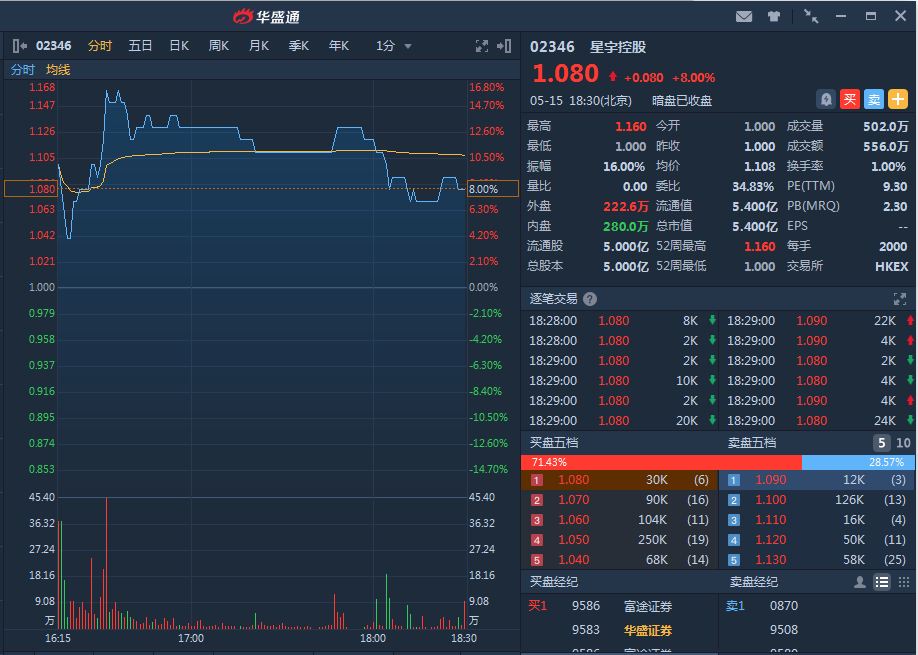Viewport: 918px width, 655px height.
Task: Click the red 71.43% bid ratio bar
Action: tap(661, 462)
